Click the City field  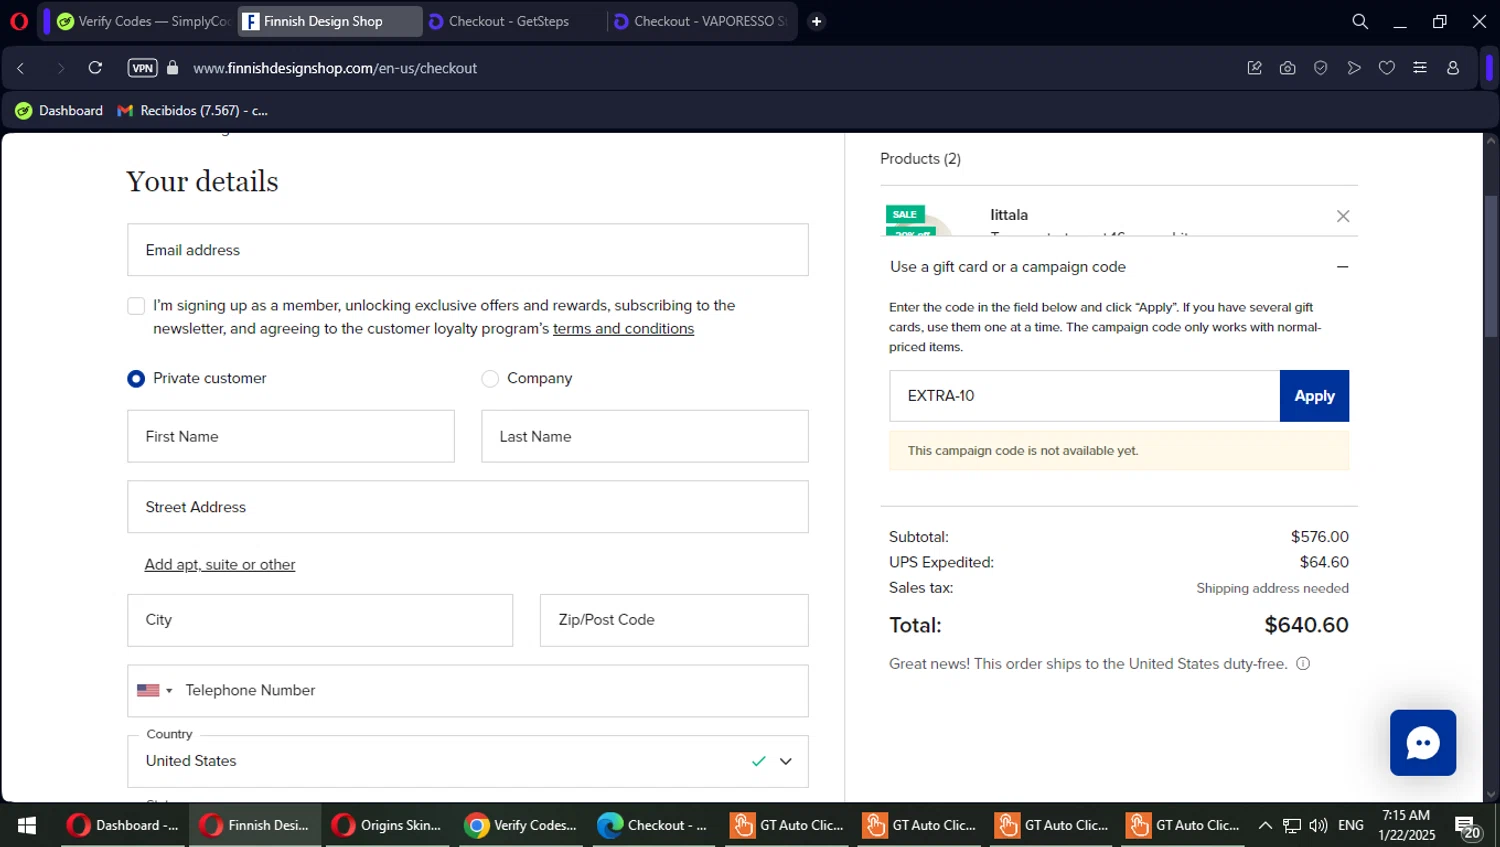pos(320,620)
